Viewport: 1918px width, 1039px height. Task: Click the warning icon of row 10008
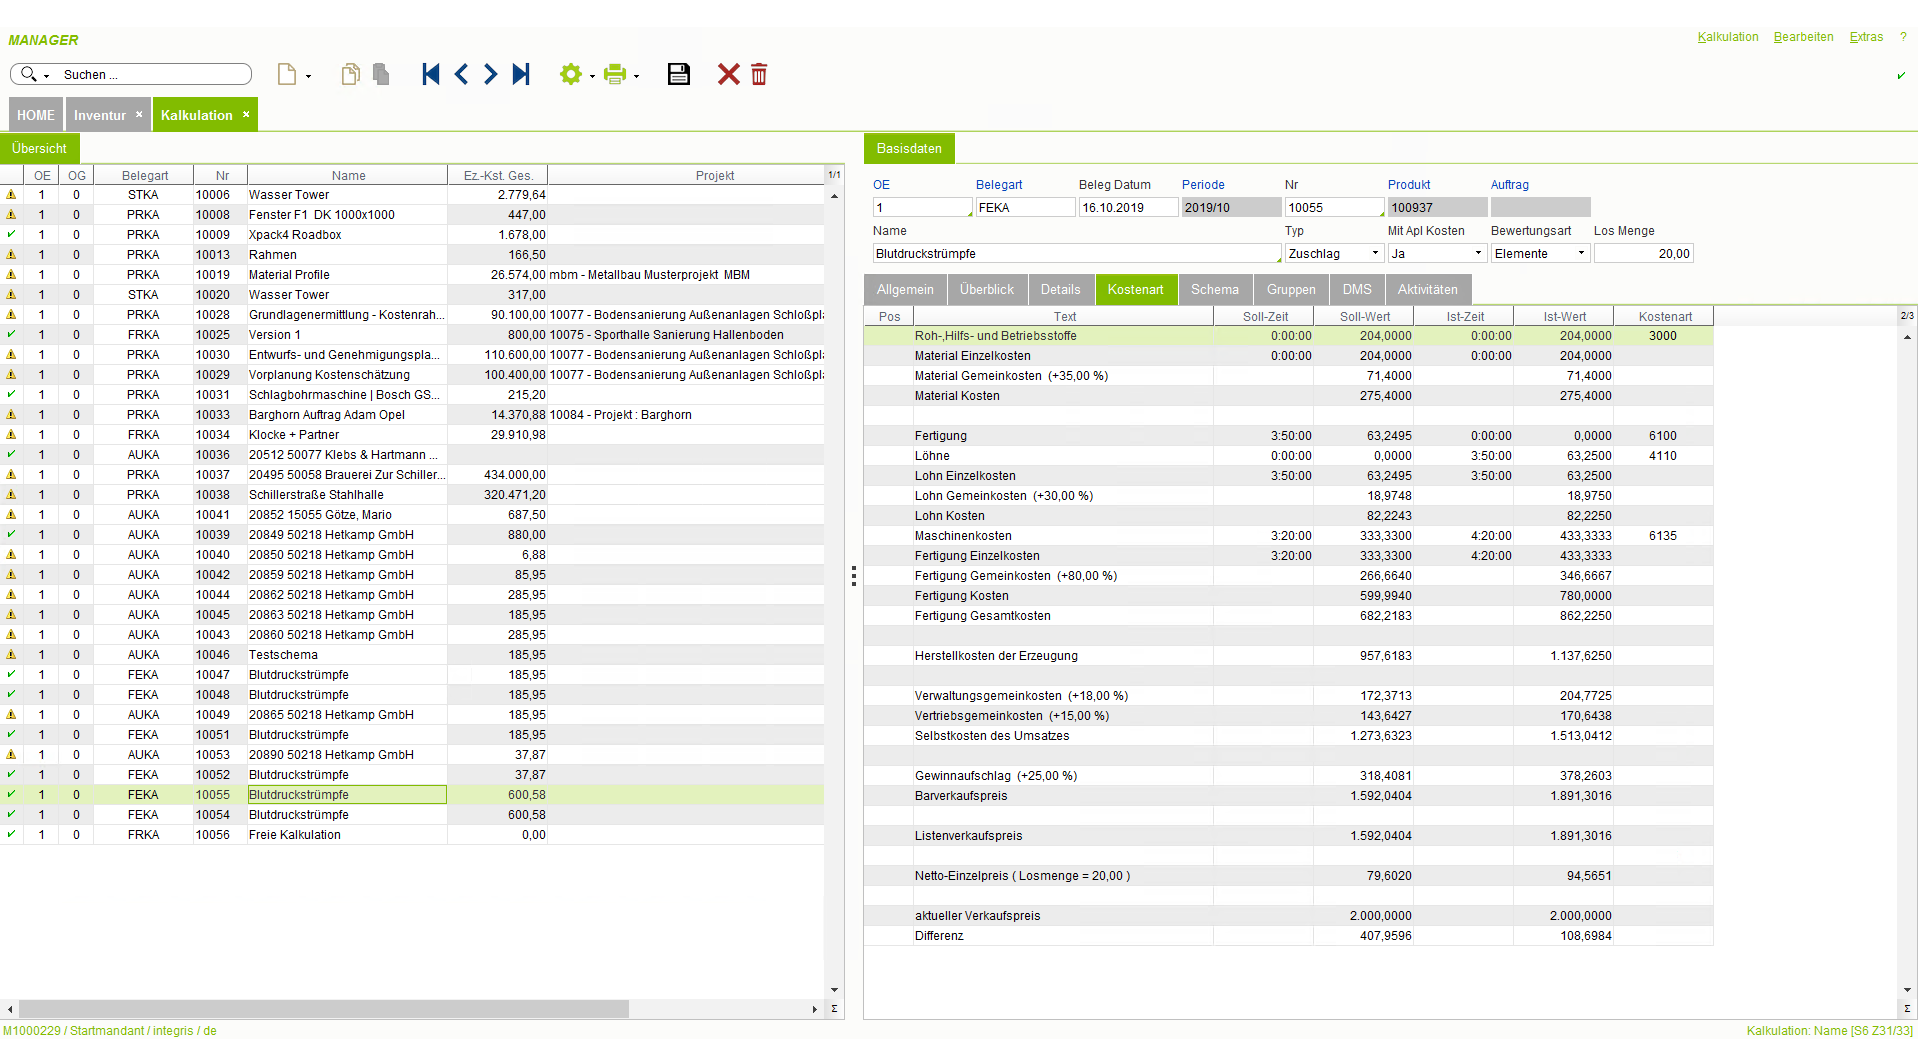[x=11, y=215]
